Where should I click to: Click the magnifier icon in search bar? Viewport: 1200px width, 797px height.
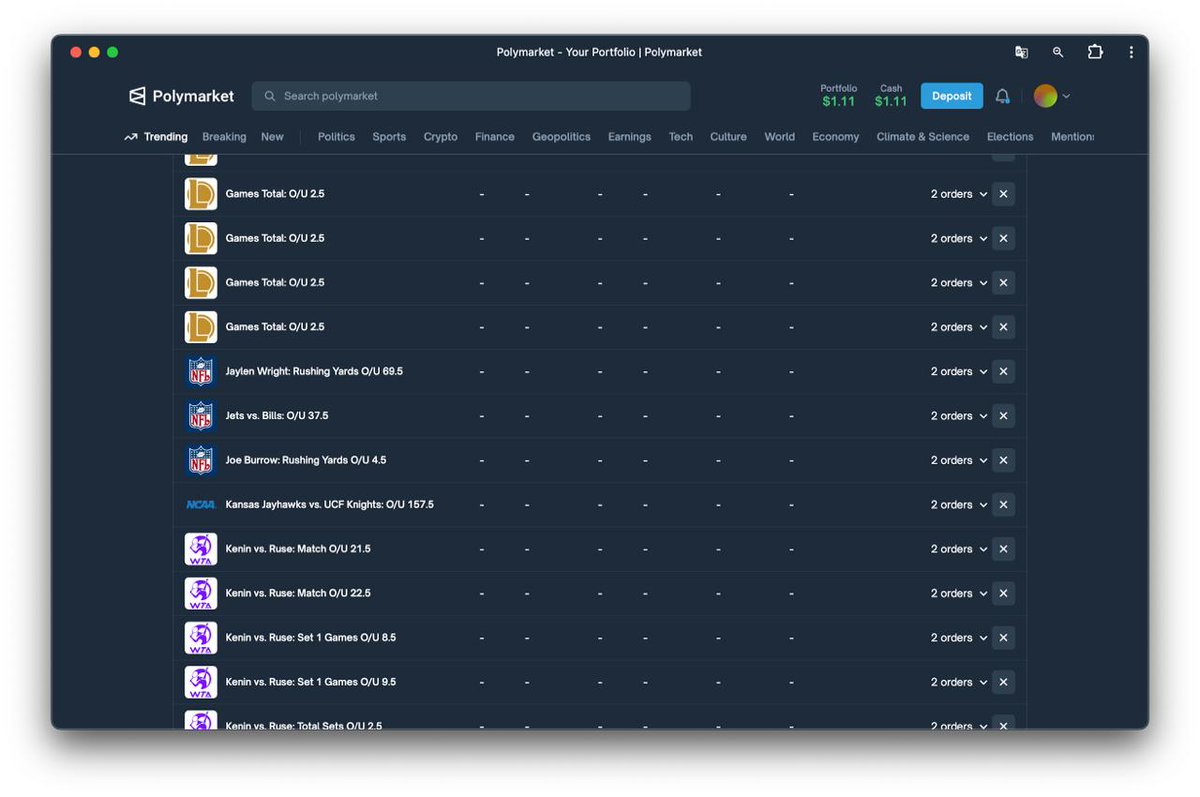click(270, 96)
